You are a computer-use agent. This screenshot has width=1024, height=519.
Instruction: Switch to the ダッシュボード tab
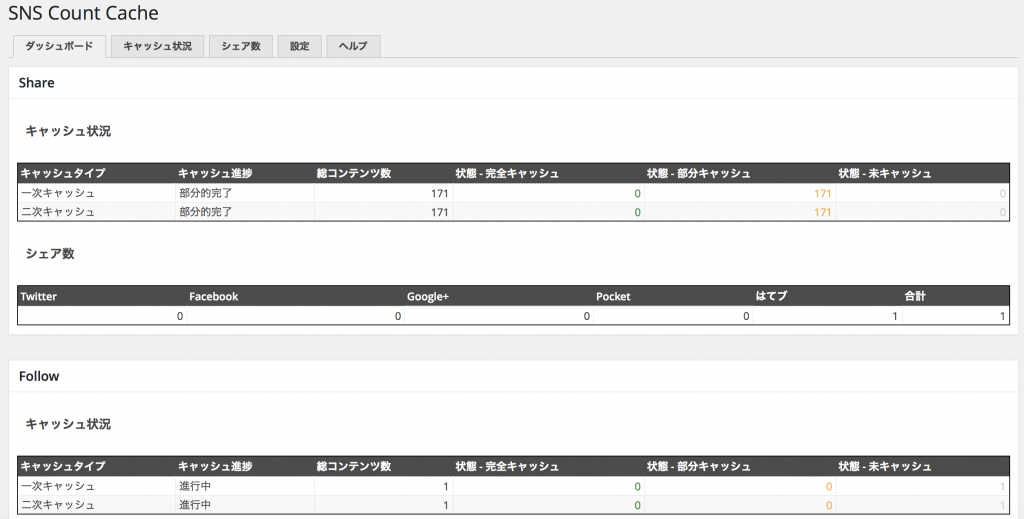(58, 46)
